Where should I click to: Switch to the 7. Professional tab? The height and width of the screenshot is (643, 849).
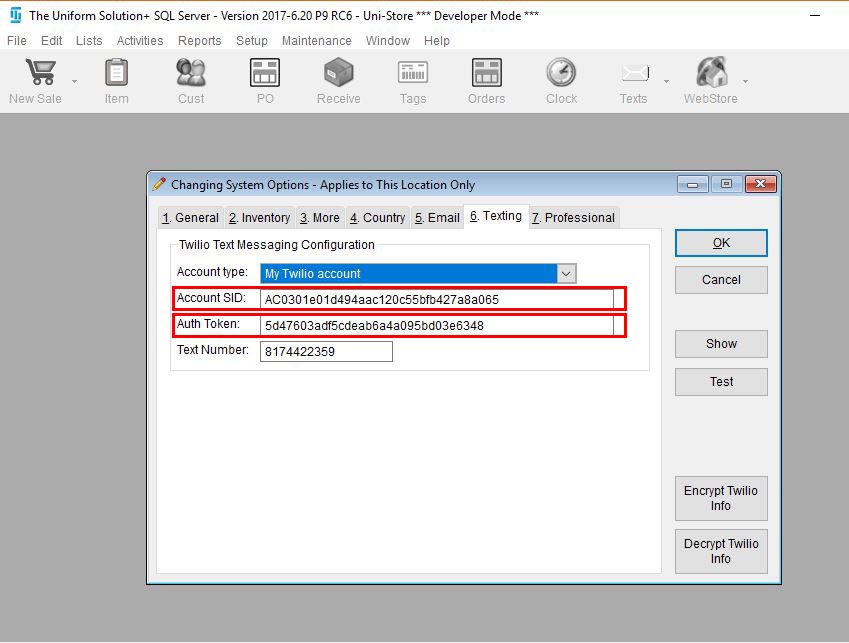click(x=573, y=218)
